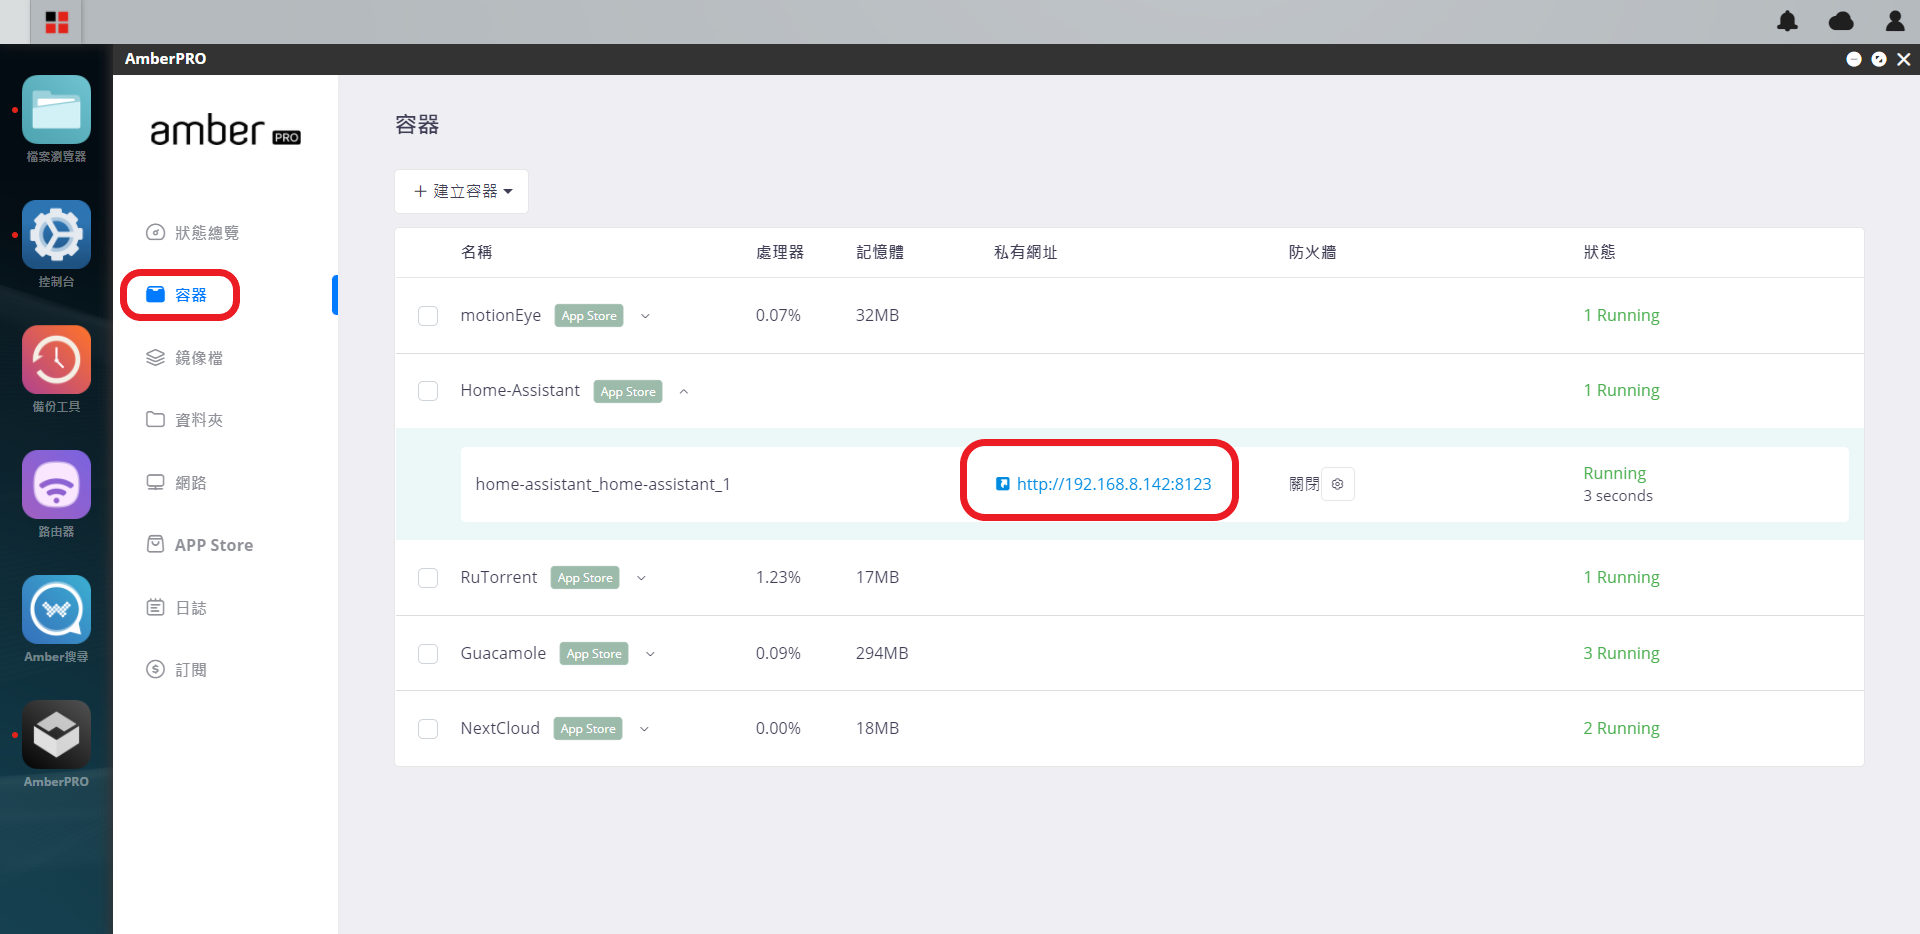The image size is (1920, 934).
Task: Open the 檔案瀏覽器 file browser desktop icon
Action: pos(56,110)
